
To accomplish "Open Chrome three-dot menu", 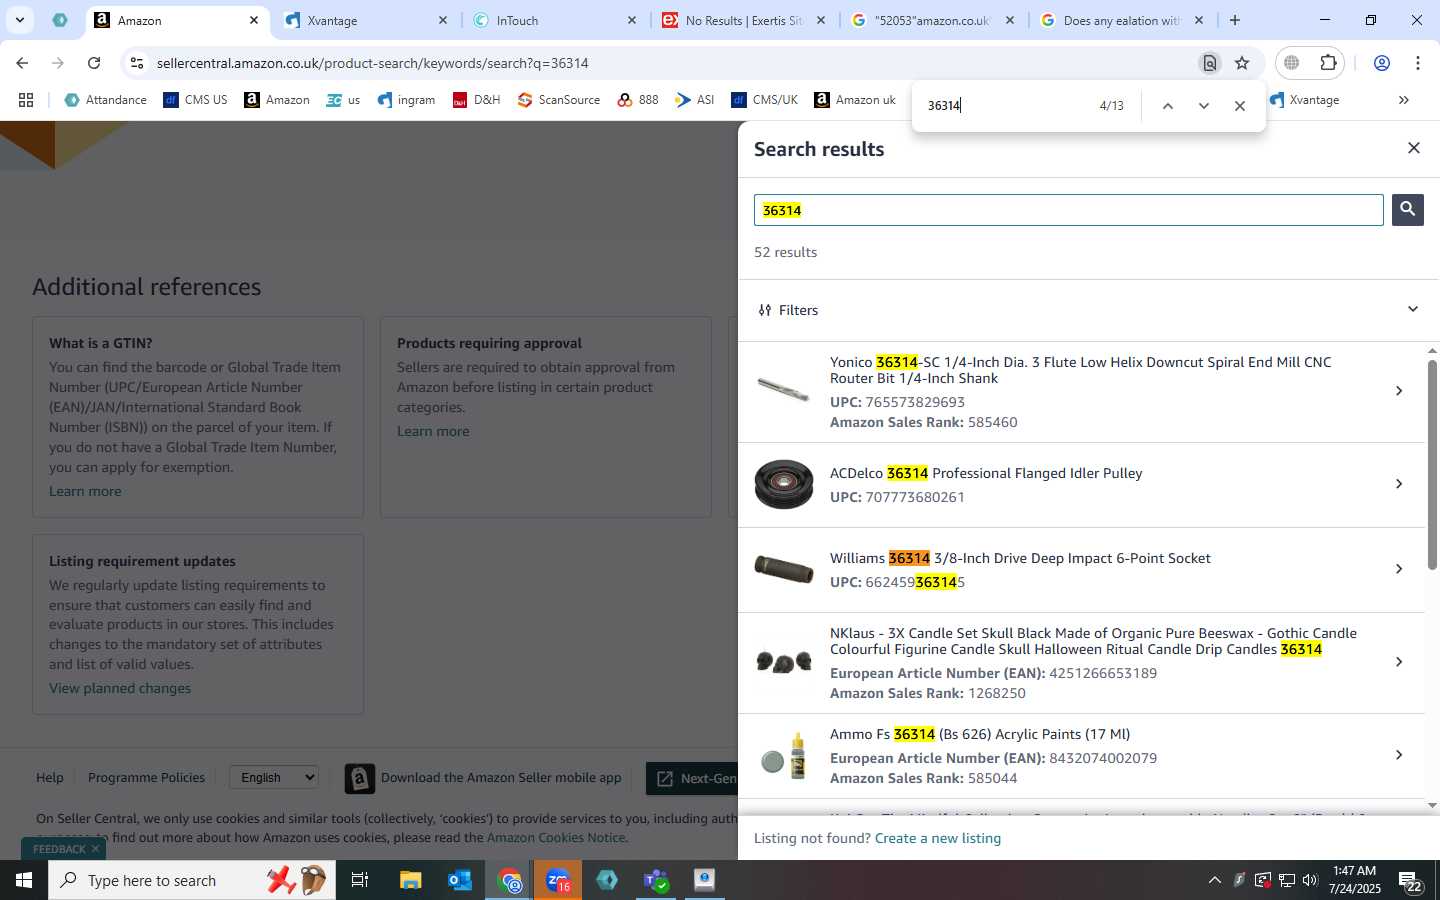I will pos(1418,63).
